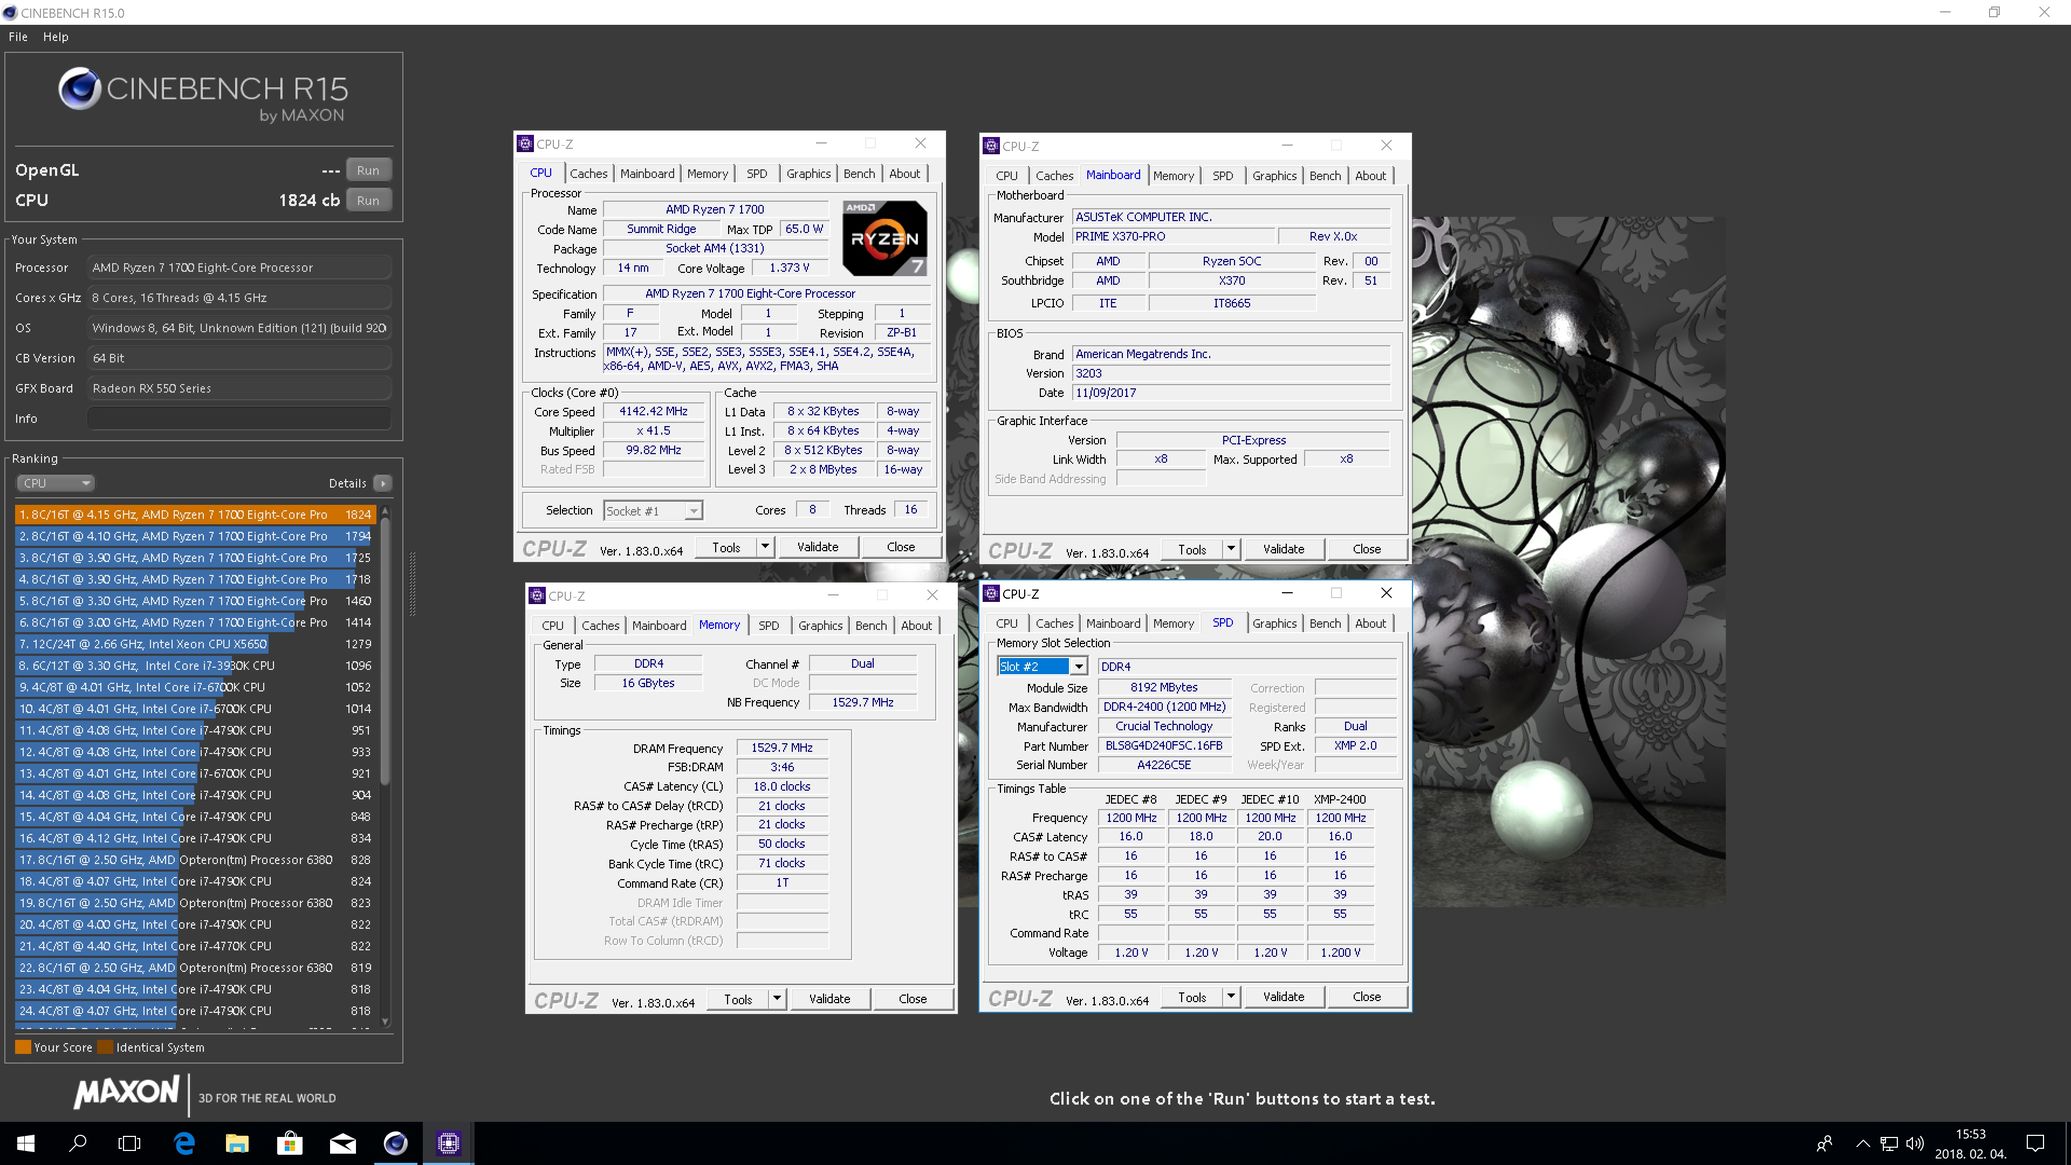Image resolution: width=2071 pixels, height=1165 pixels.
Task: Click Validate in Mainboard window
Action: tap(1283, 549)
